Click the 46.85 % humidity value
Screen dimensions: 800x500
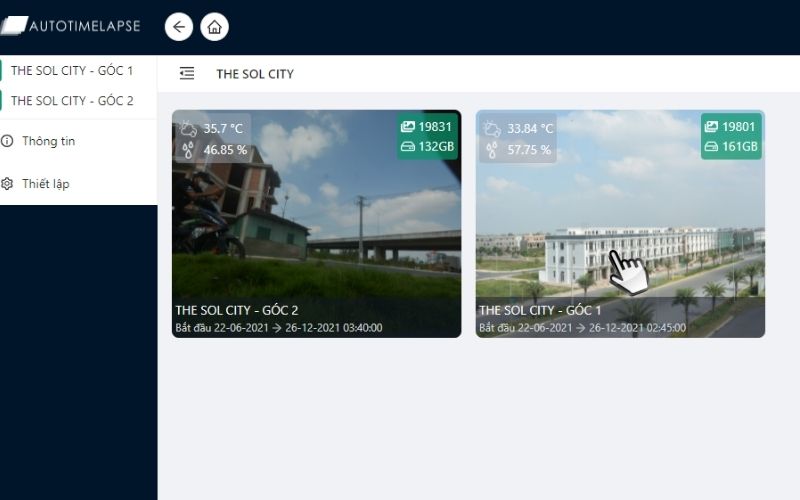(x=225, y=150)
